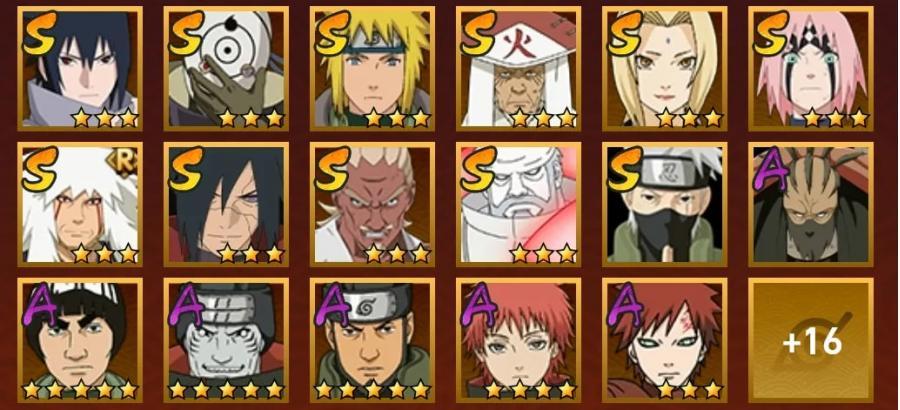Click the purple A badge on Gaara
Image resolution: width=900 pixels, height=410 pixels.
coord(625,303)
